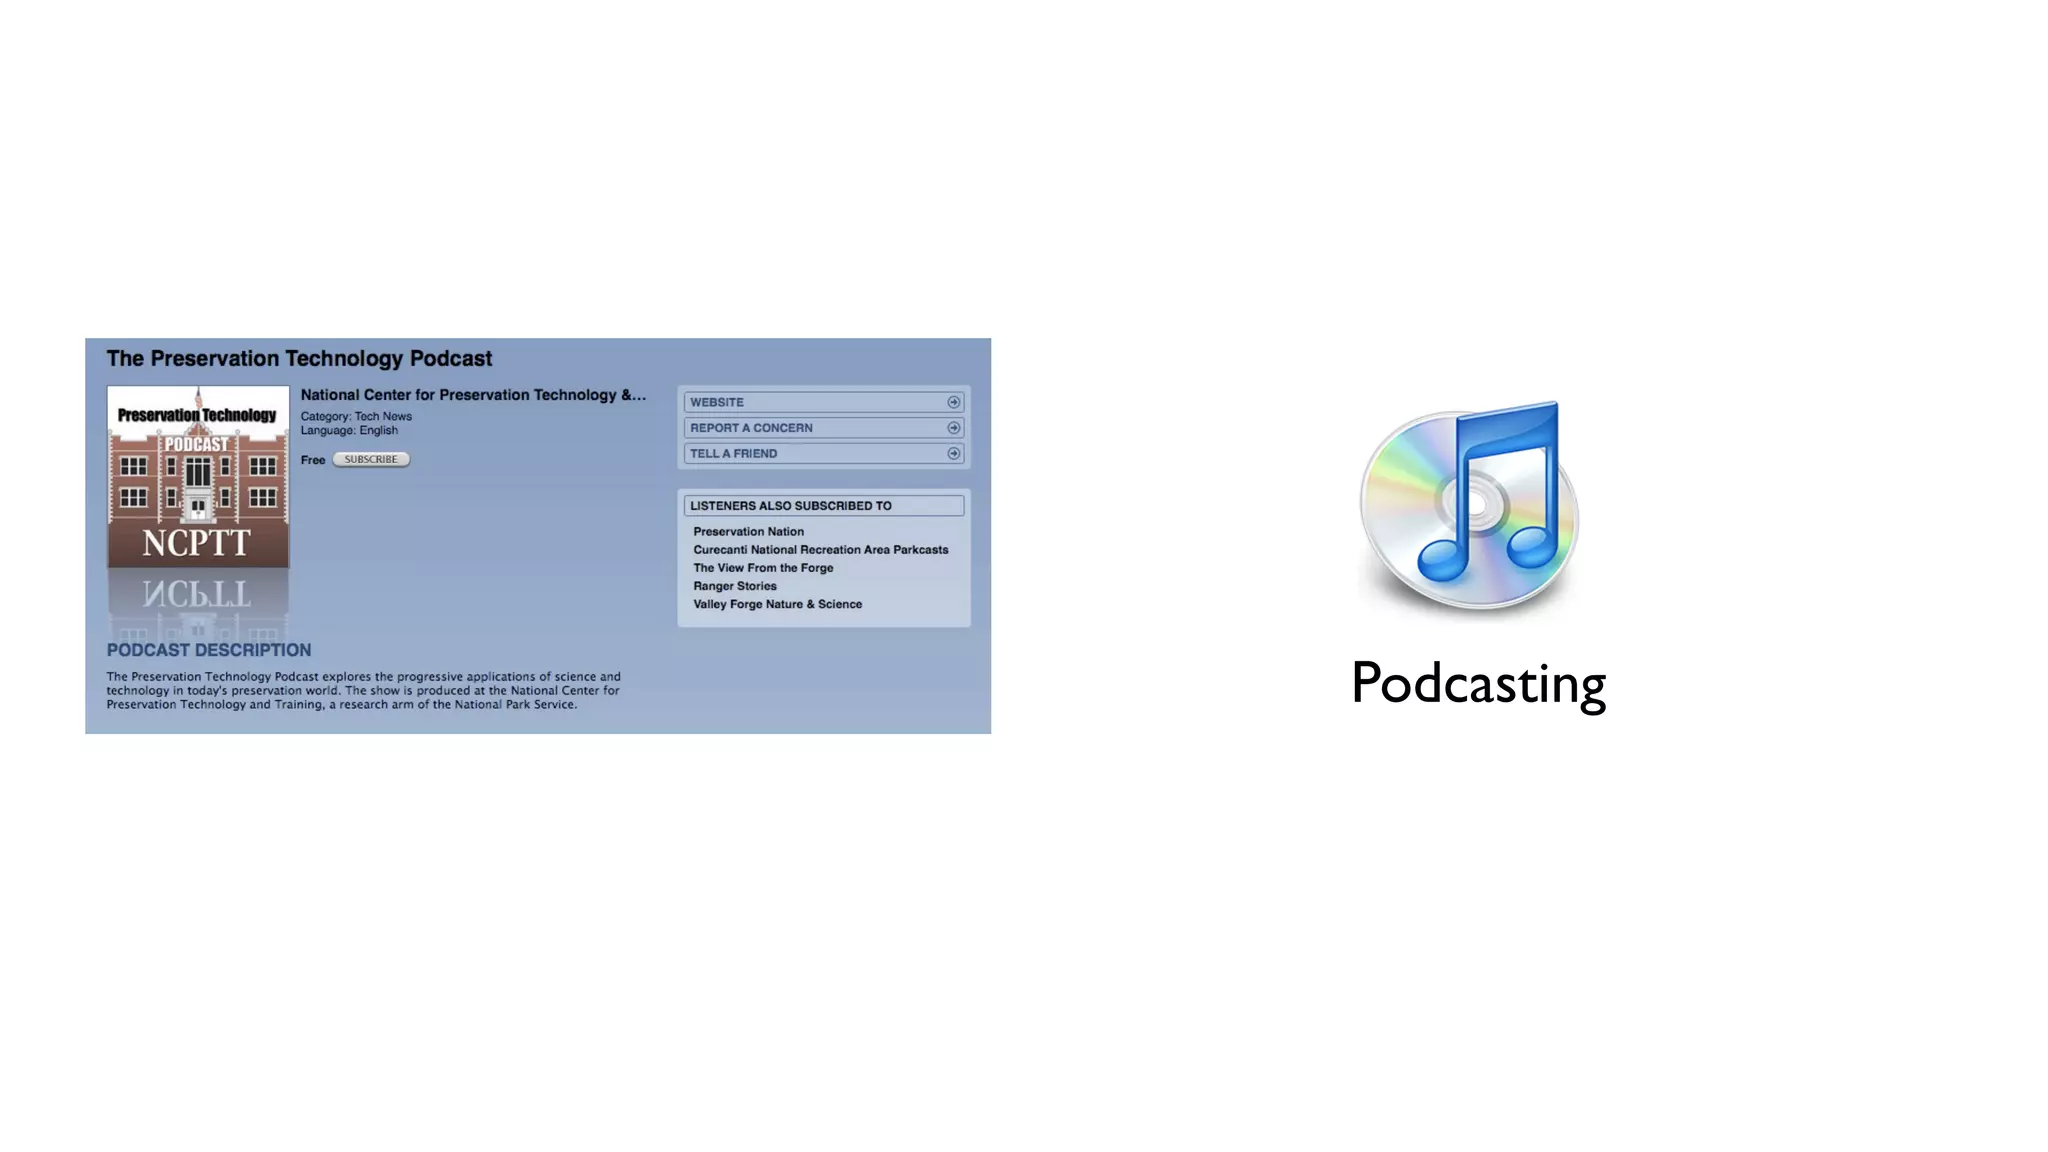Click the arrow icon beside TELL A FRIEND
The image size is (2048, 1152).
click(953, 454)
